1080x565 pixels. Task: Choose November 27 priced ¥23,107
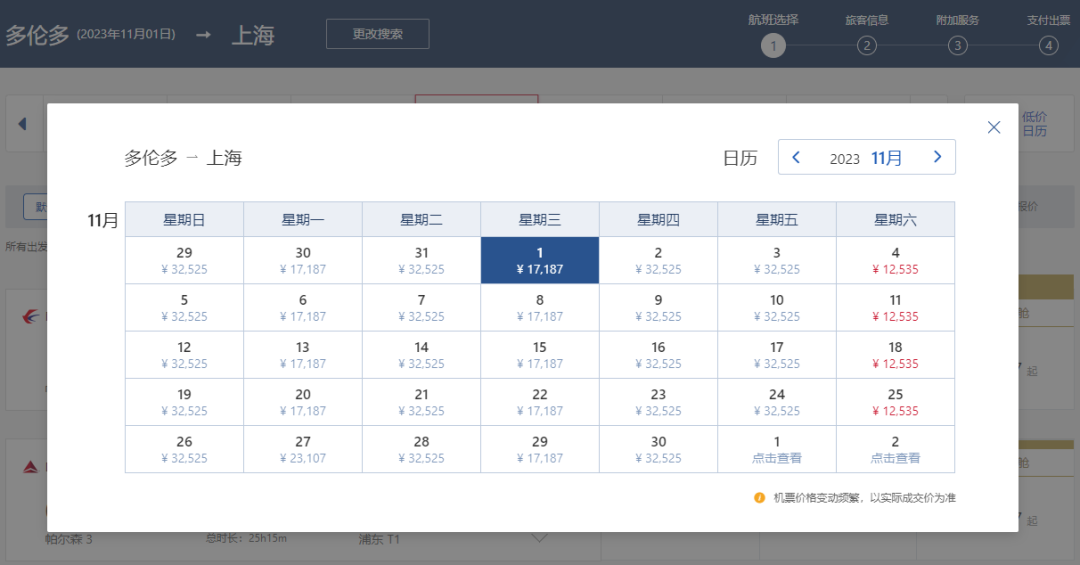click(303, 449)
